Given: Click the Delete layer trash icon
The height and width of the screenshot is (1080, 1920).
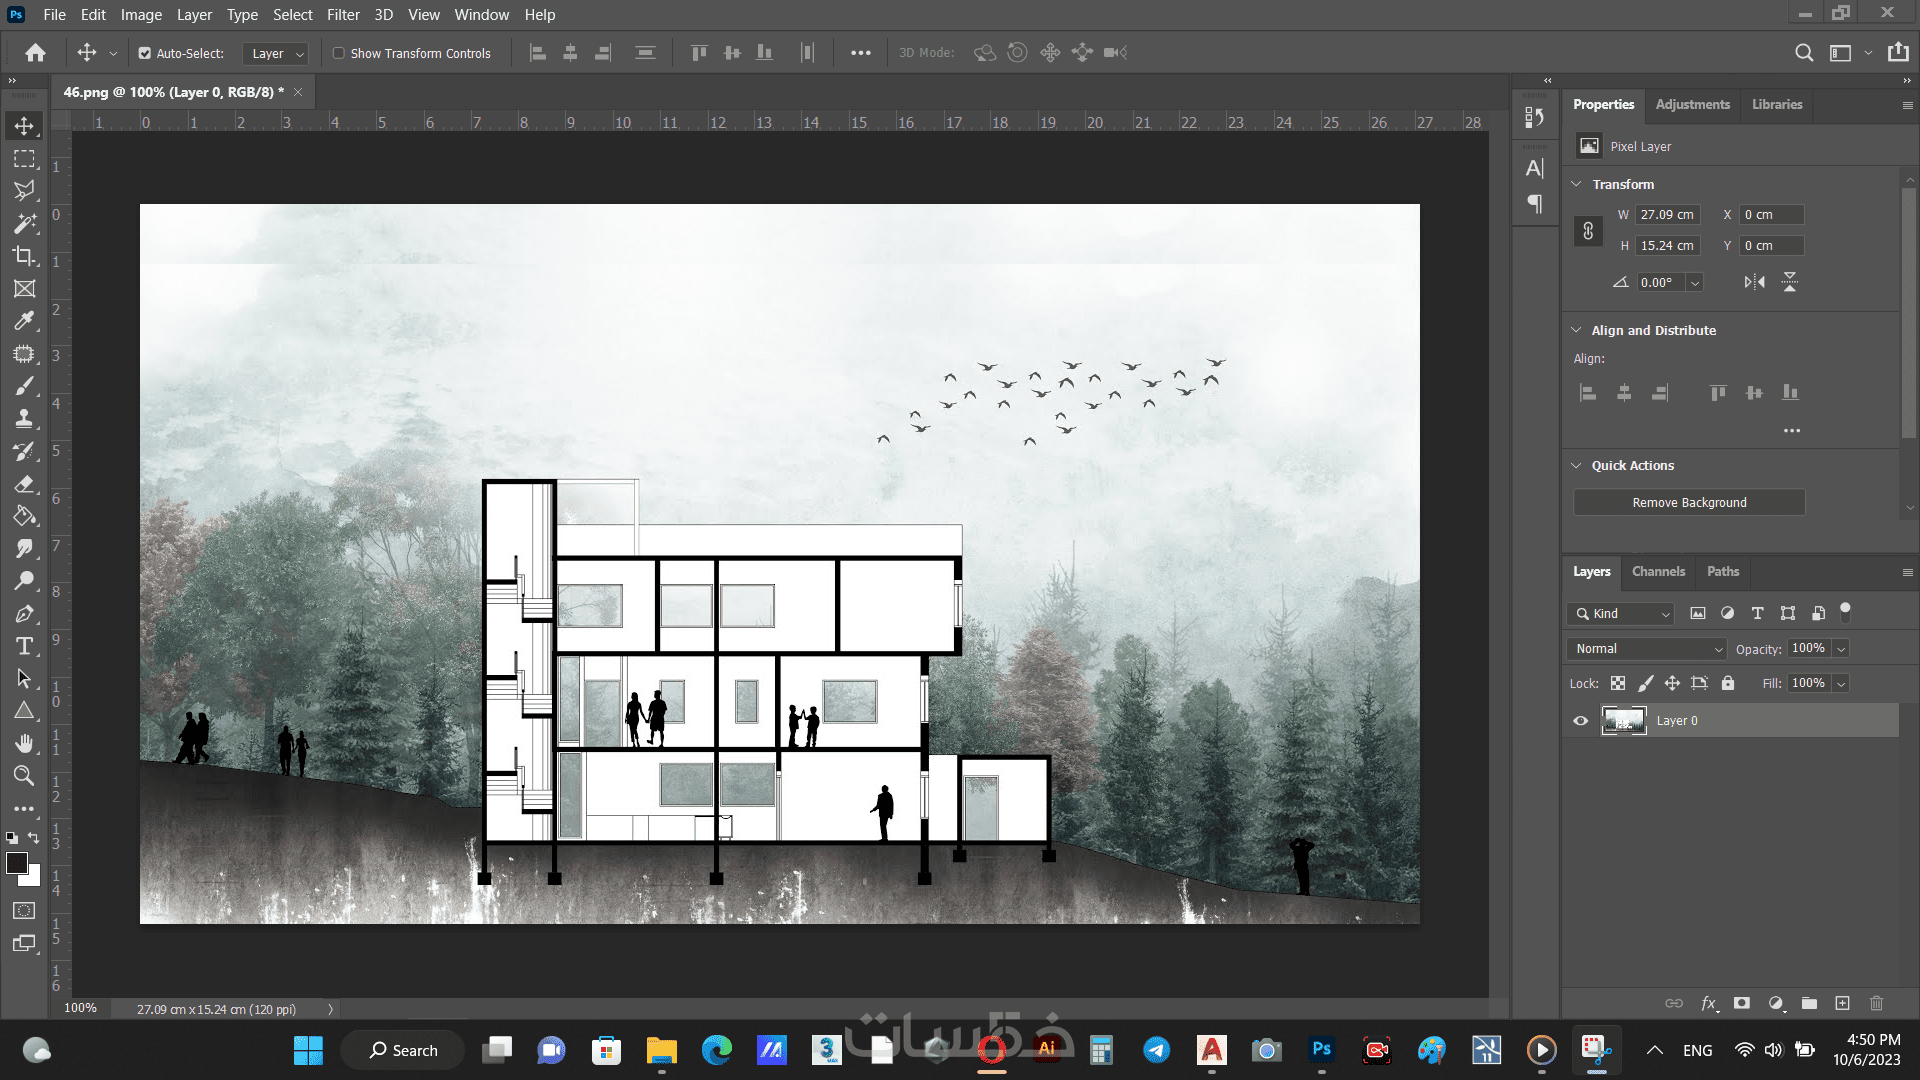Looking at the screenshot, I should pyautogui.click(x=1876, y=1003).
